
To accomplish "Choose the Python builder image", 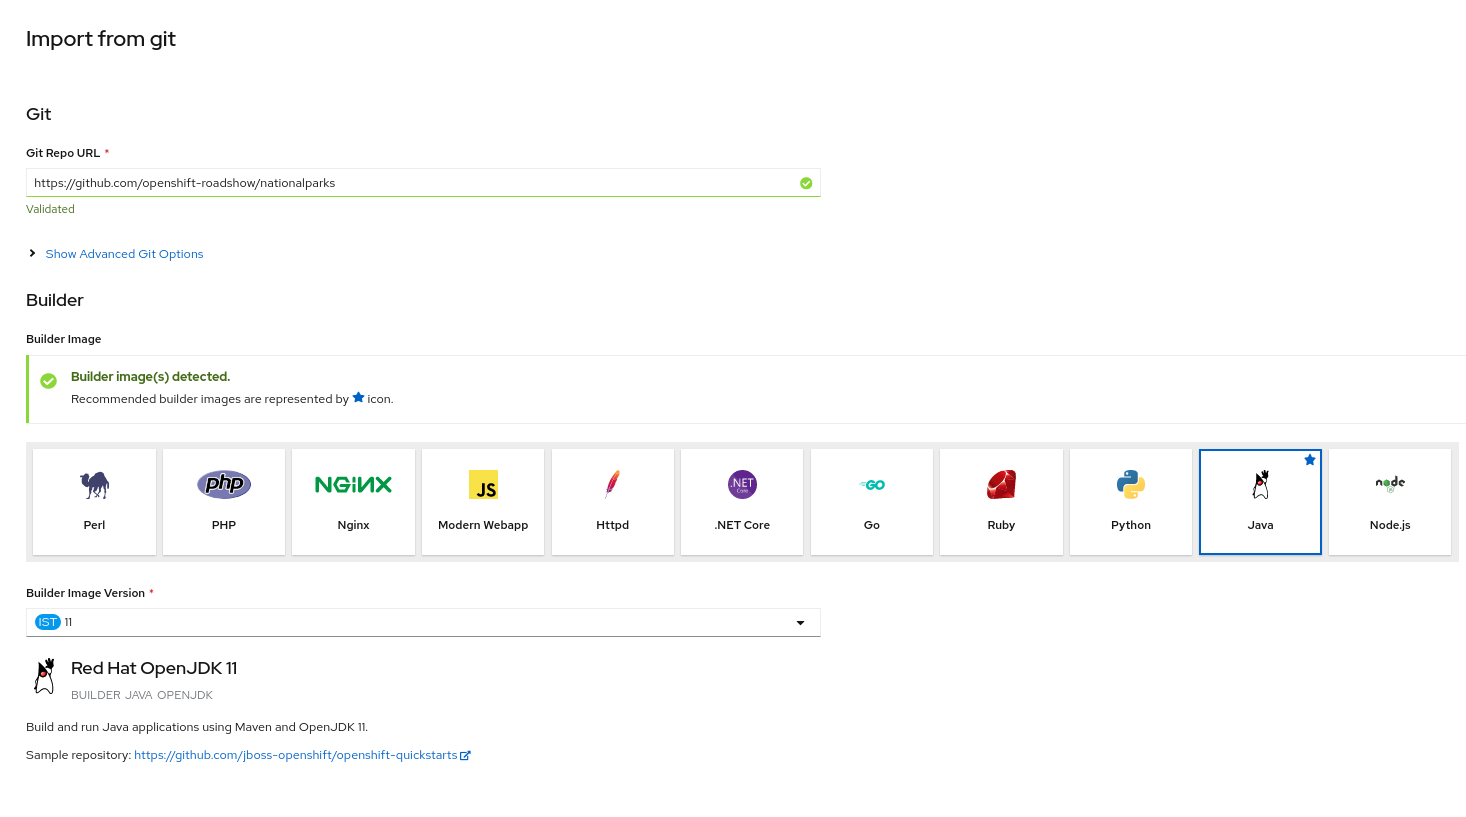I will [1130, 501].
